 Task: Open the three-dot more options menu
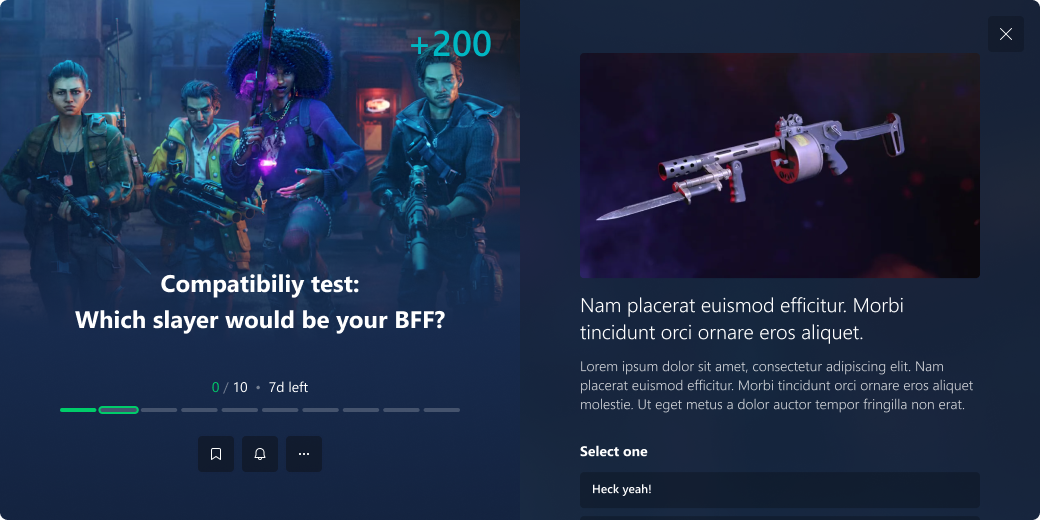(x=304, y=454)
